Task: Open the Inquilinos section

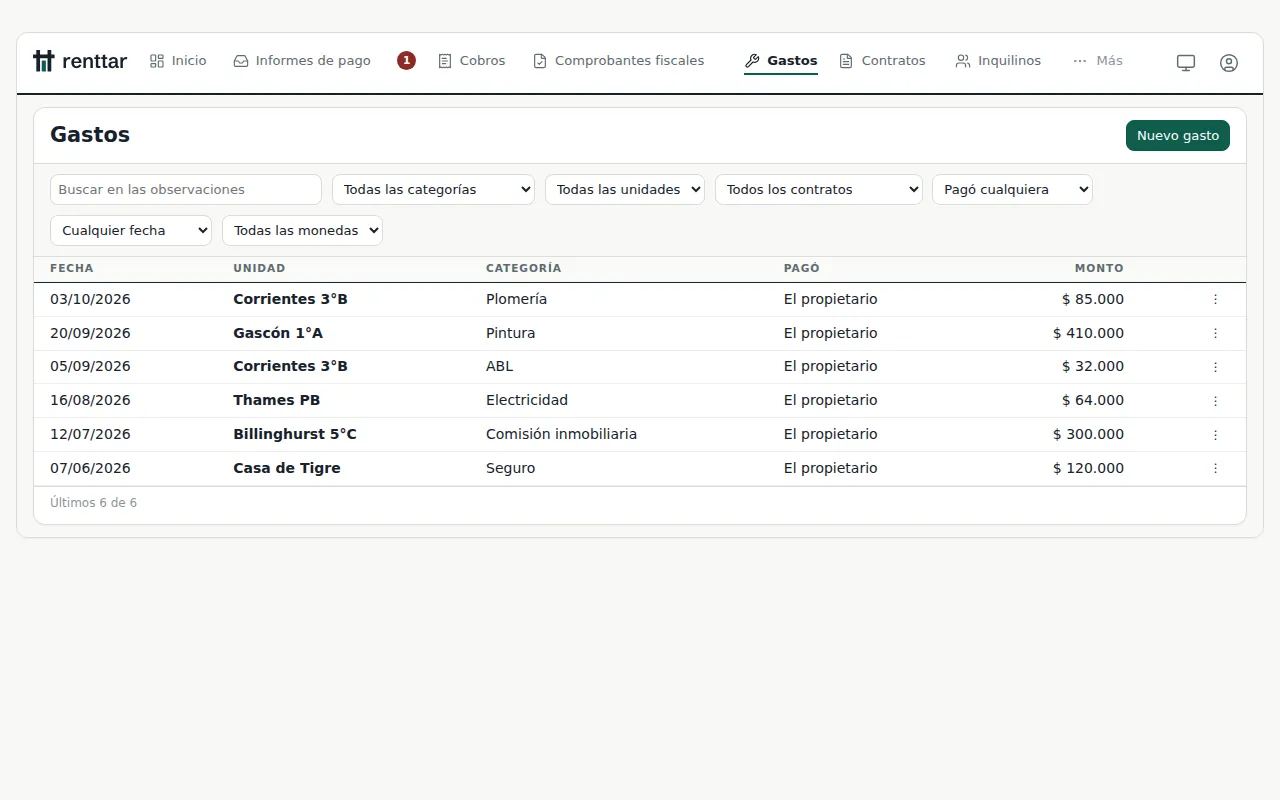Action: click(x=998, y=61)
